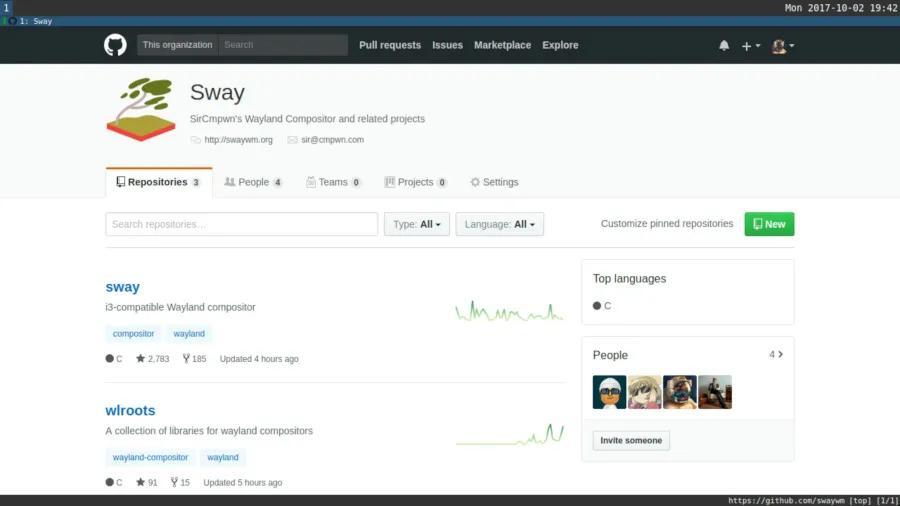Click the fork count 185 for sway
Screen dimensions: 900x506
click(194, 359)
